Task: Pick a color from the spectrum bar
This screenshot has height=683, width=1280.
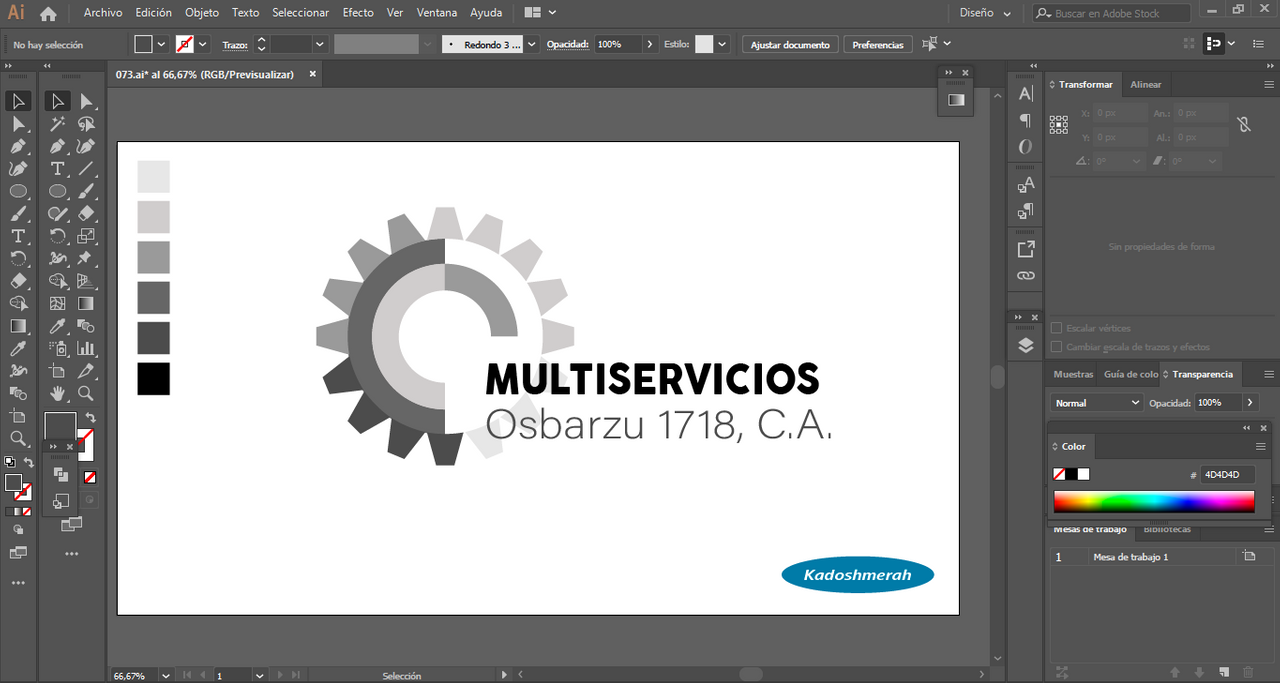Action: pyautogui.click(x=1153, y=502)
